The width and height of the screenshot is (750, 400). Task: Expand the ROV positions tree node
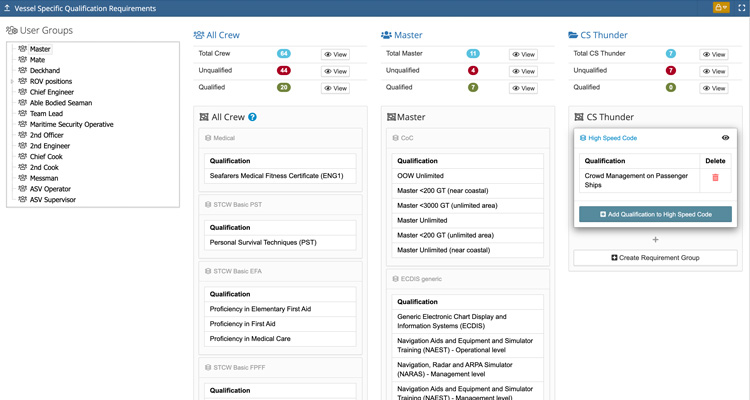coord(12,81)
